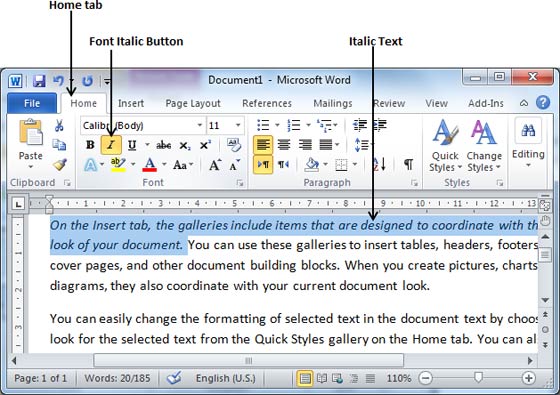Sort the selection alphabetically

pyautogui.click(x=379, y=164)
